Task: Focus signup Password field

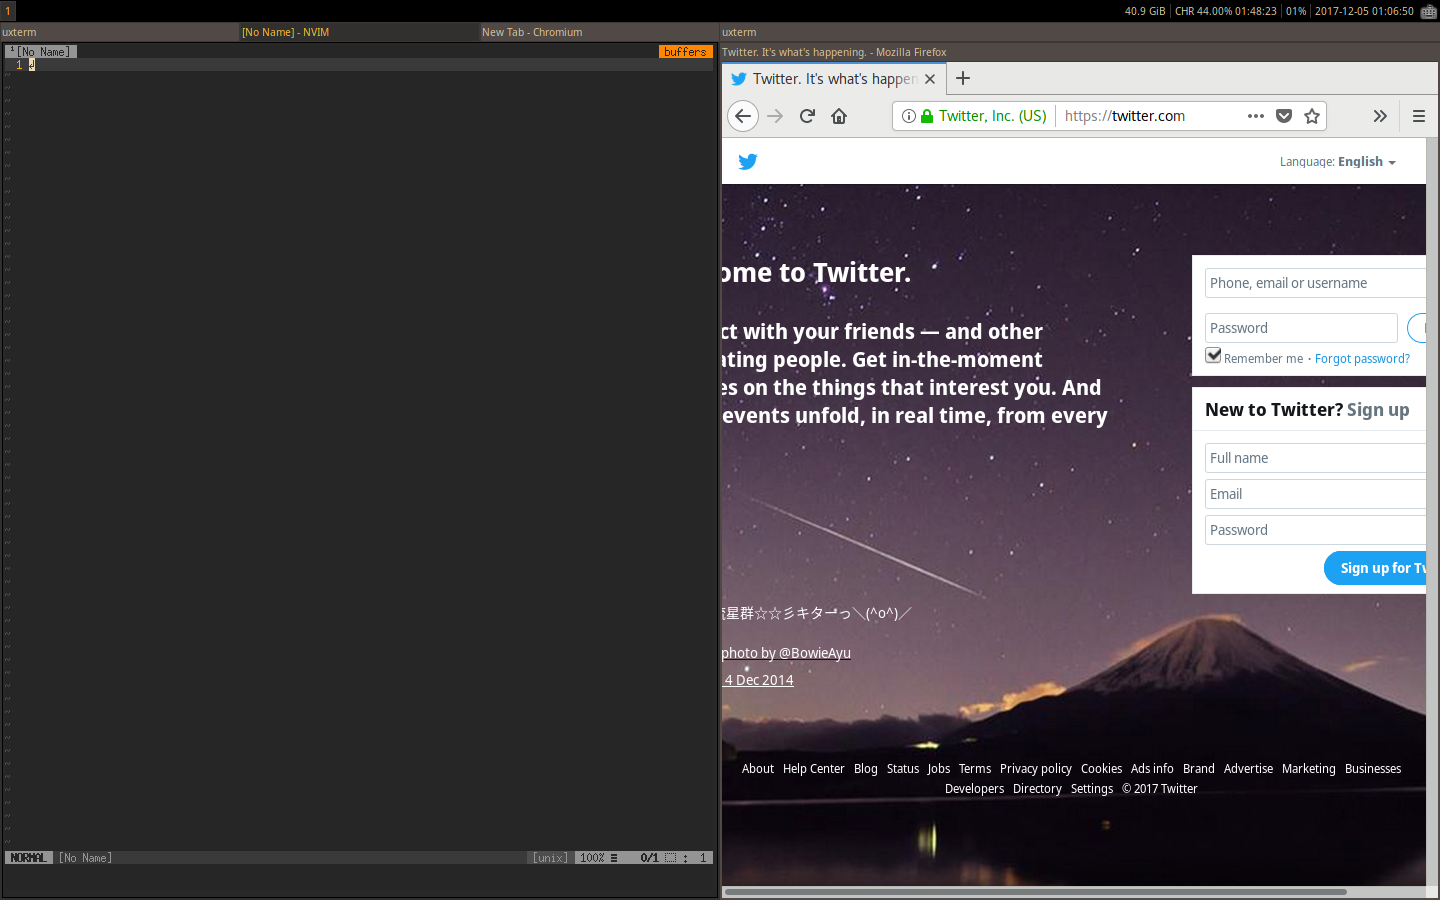Action: pos(1315,530)
